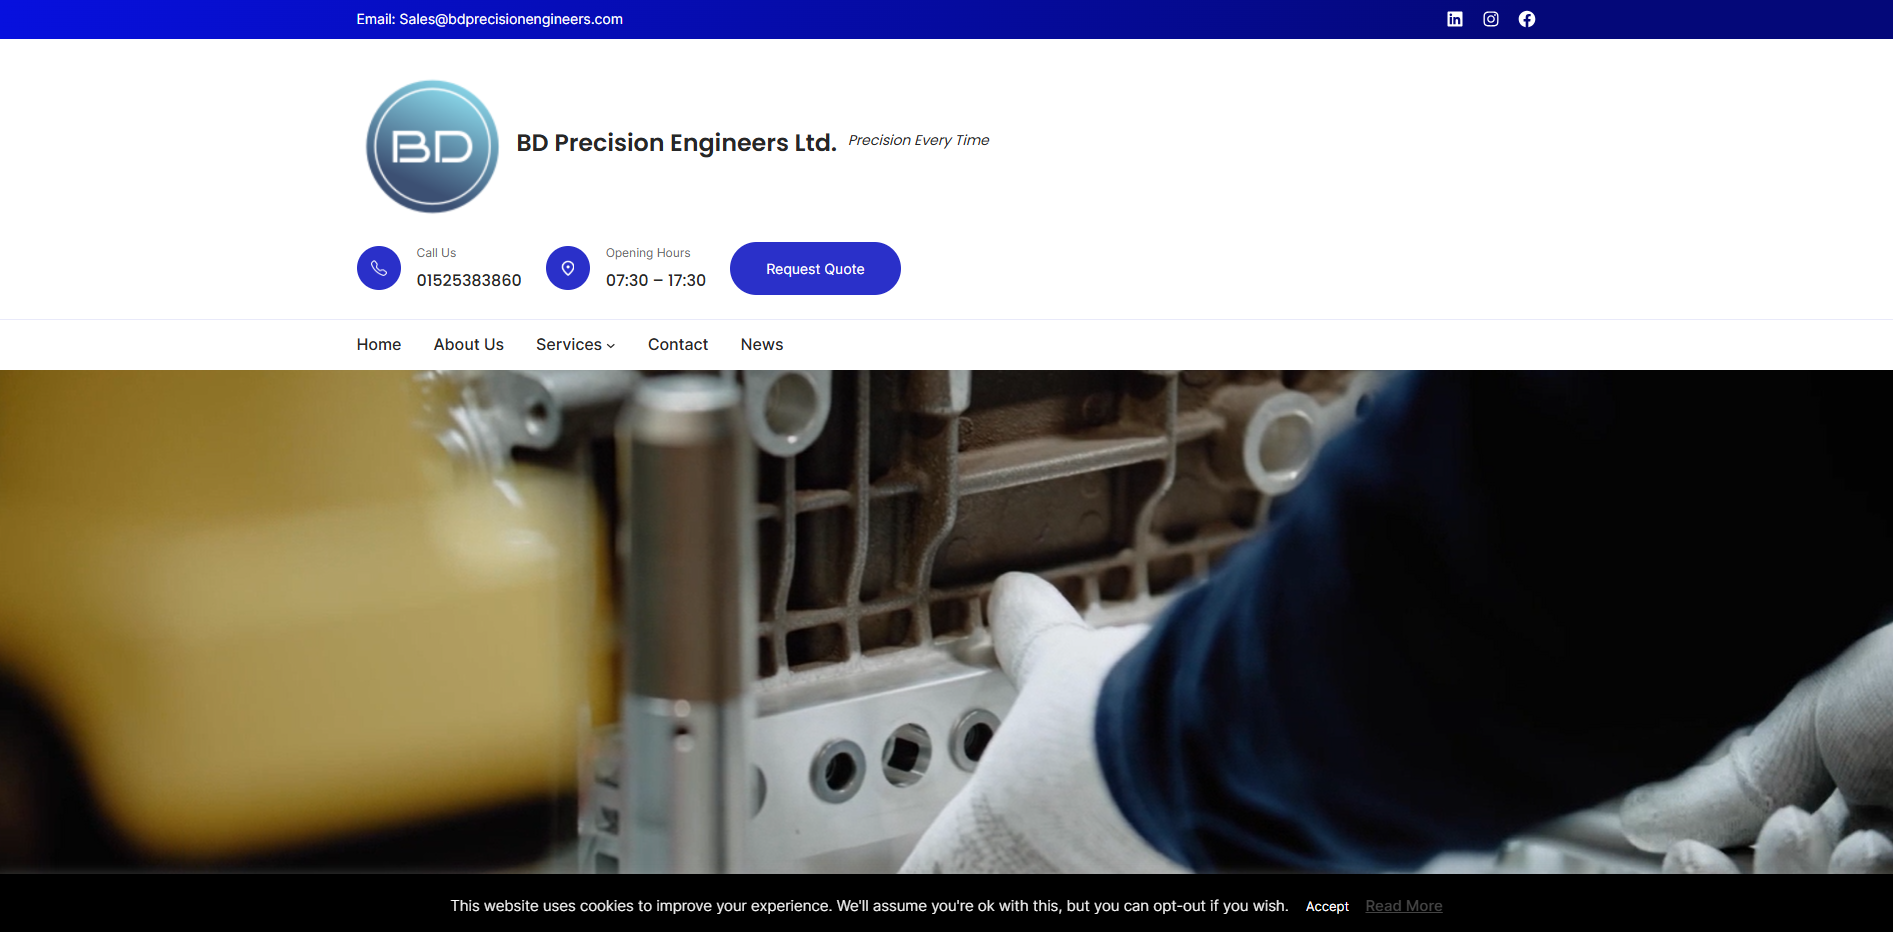This screenshot has width=1893, height=932.
Task: Click the BD monogram inside the circular logo
Action: pos(431,146)
